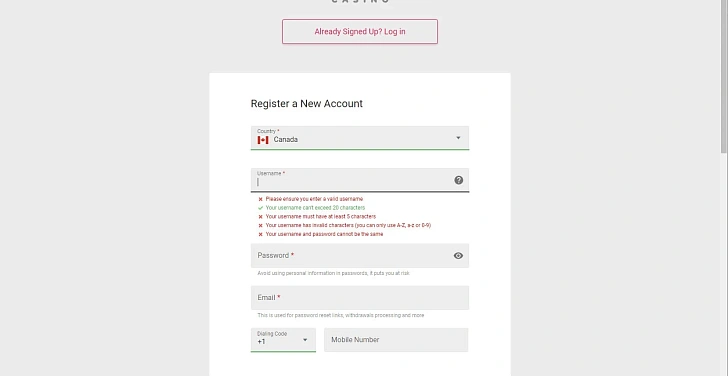Select the +1 dialing code value
The width and height of the screenshot is (728, 376).
[x=261, y=342]
